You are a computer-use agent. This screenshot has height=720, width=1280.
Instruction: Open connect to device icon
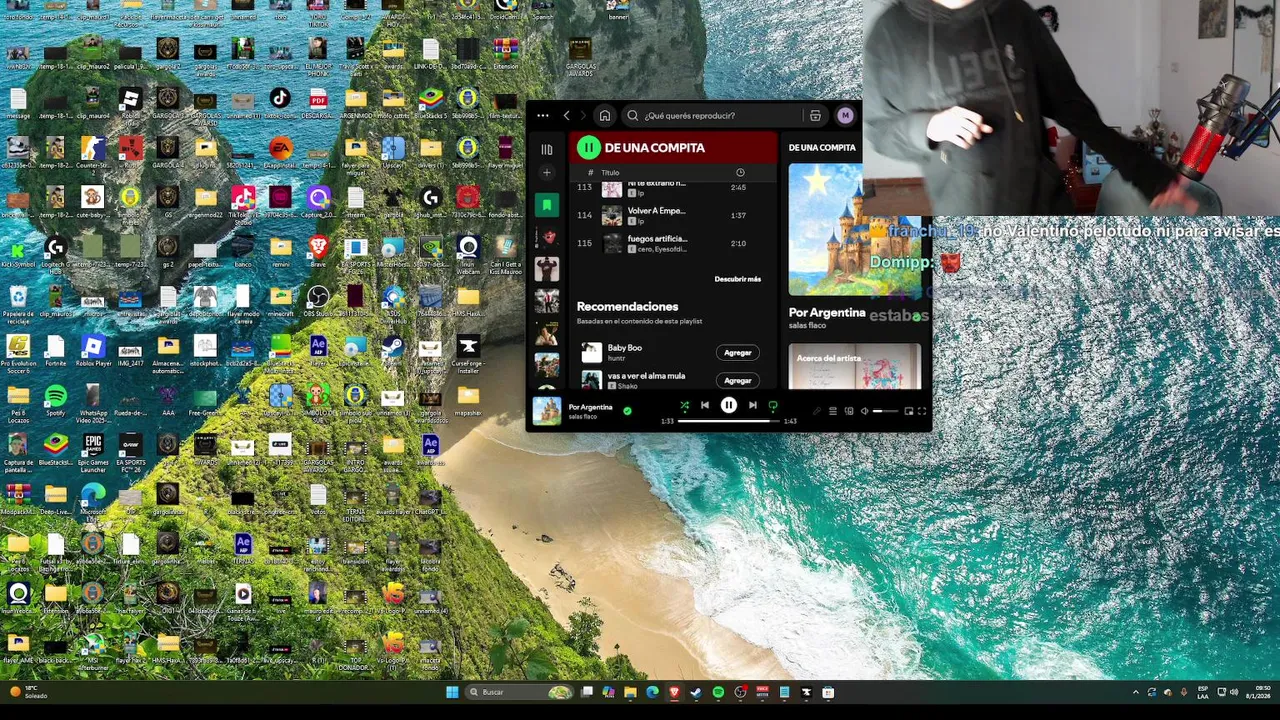coord(848,411)
